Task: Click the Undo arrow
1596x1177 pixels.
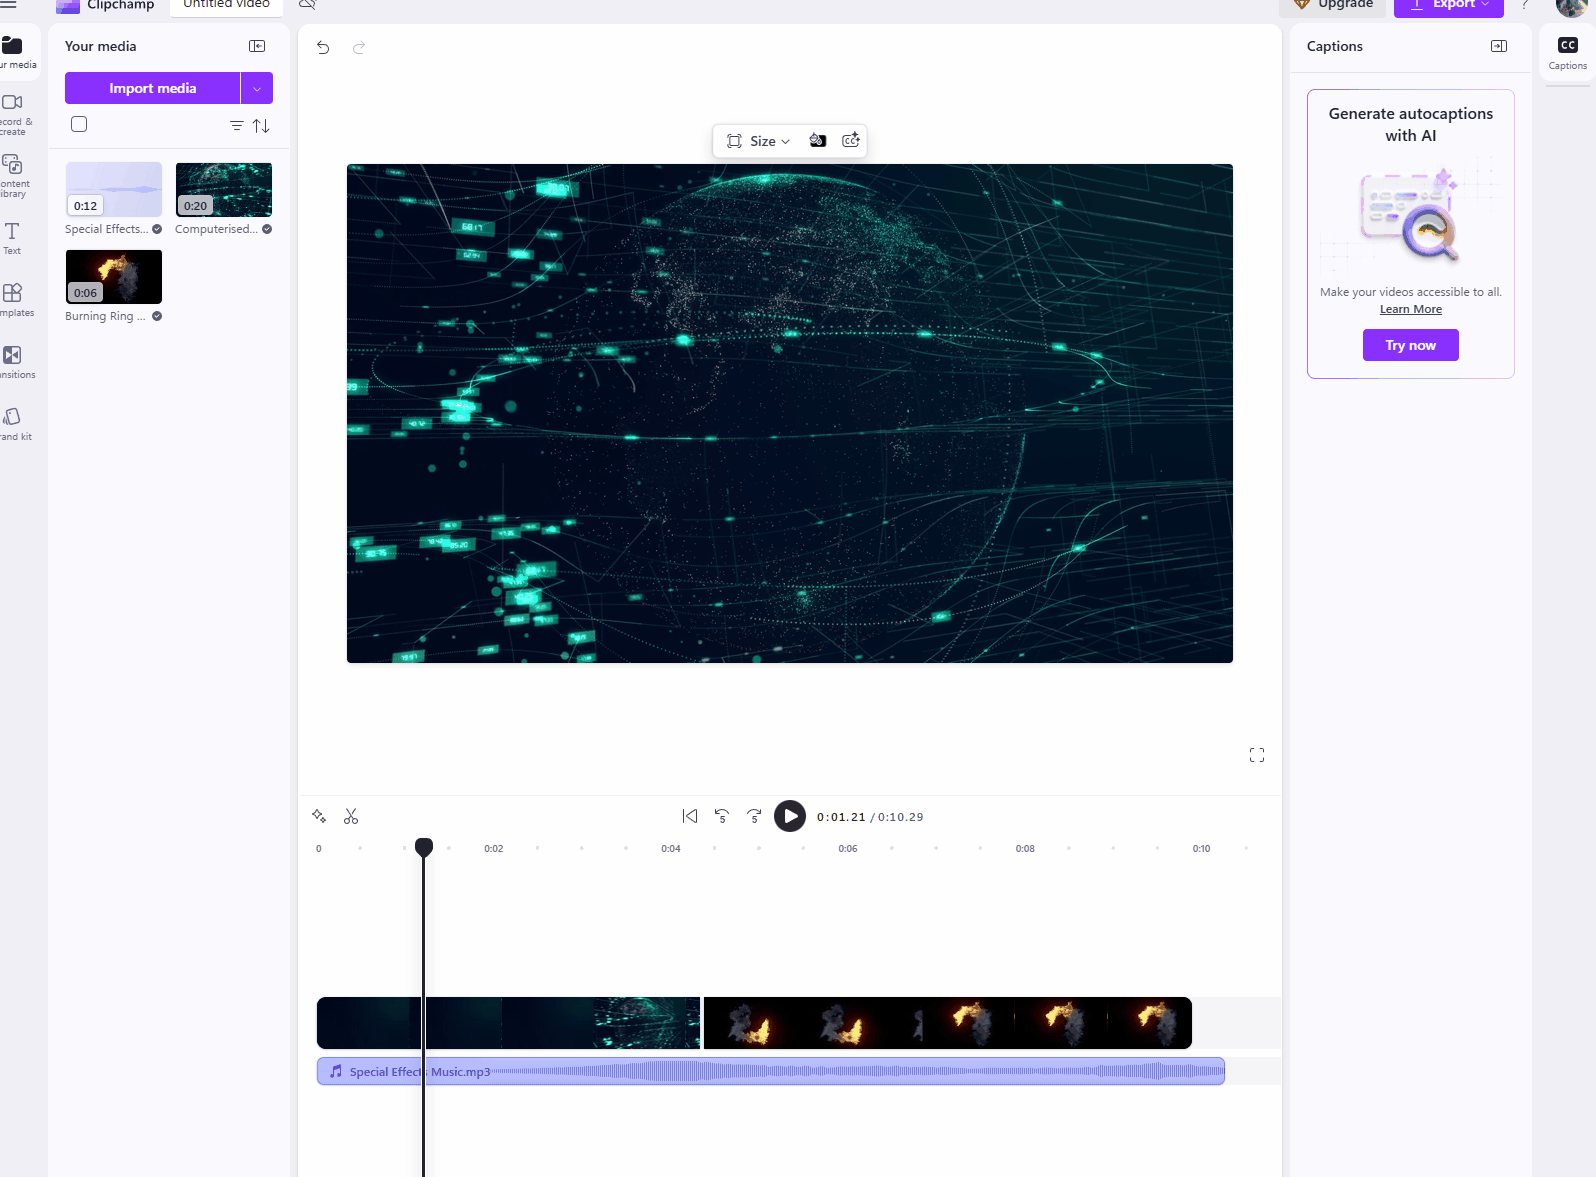Action: (x=323, y=47)
